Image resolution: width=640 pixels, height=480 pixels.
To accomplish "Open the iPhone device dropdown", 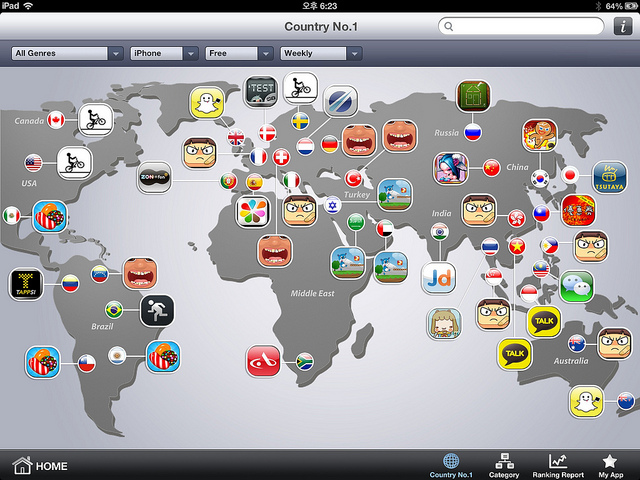I will (164, 53).
